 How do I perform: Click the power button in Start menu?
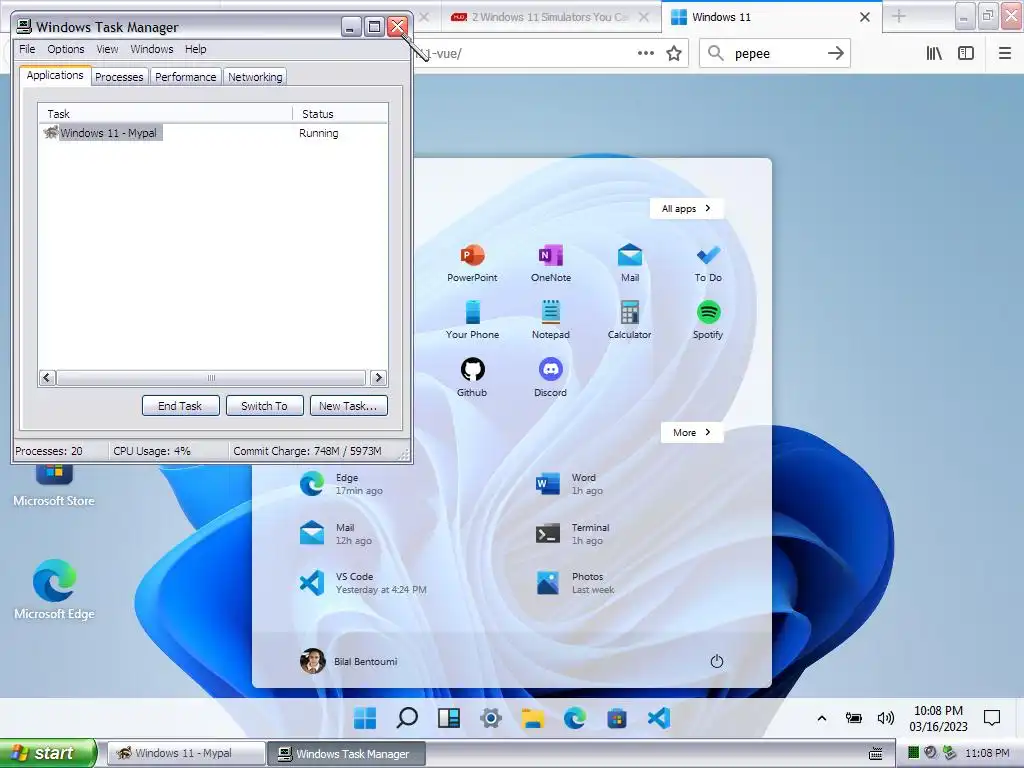tap(716, 661)
